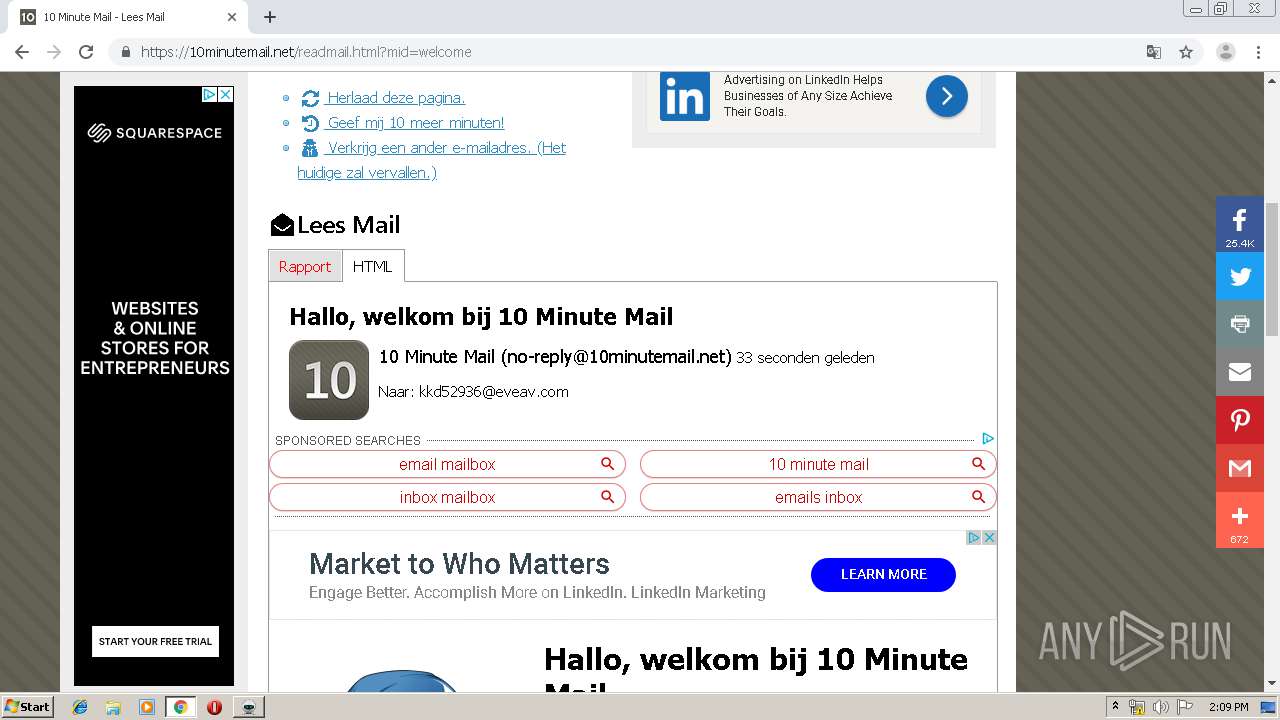Close the Market to Who Matters ad
This screenshot has width=1280, height=720.
[x=989, y=537]
